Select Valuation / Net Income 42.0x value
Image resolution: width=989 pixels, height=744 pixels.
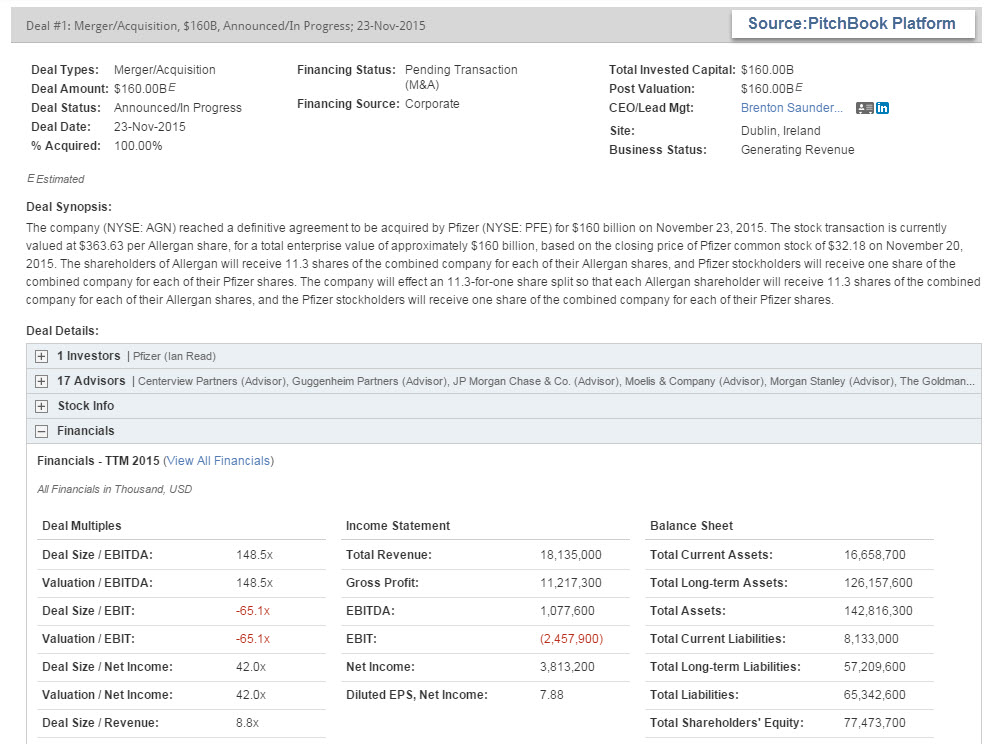(x=251, y=695)
